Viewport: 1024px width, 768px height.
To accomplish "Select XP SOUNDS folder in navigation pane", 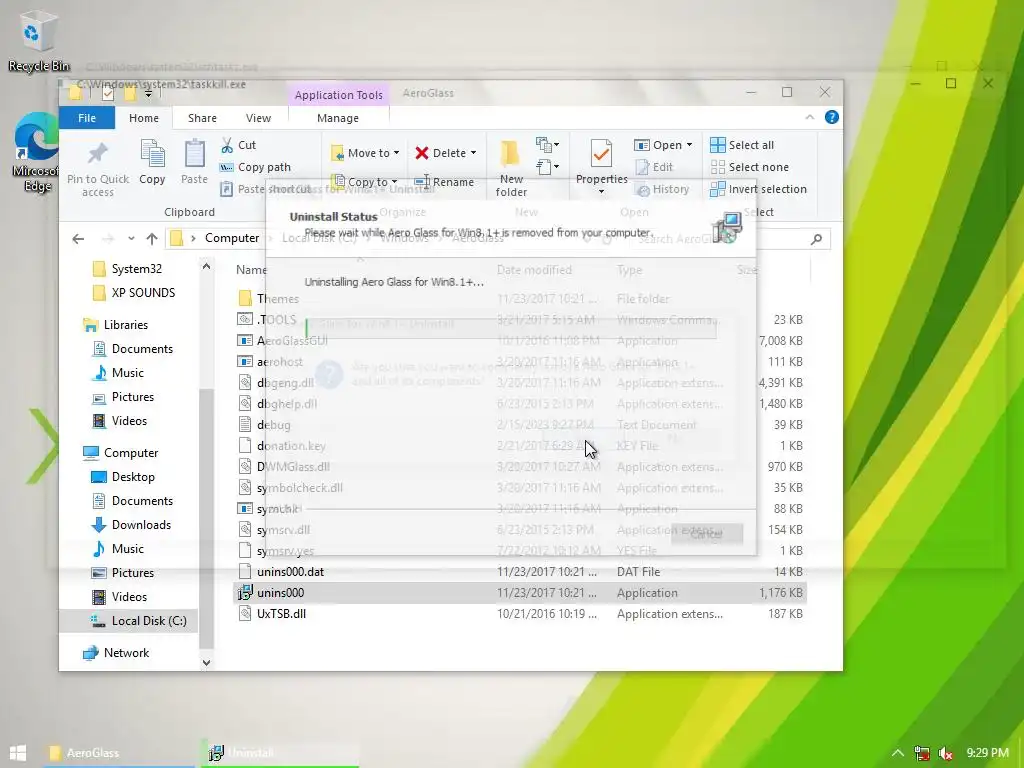I will tap(143, 293).
